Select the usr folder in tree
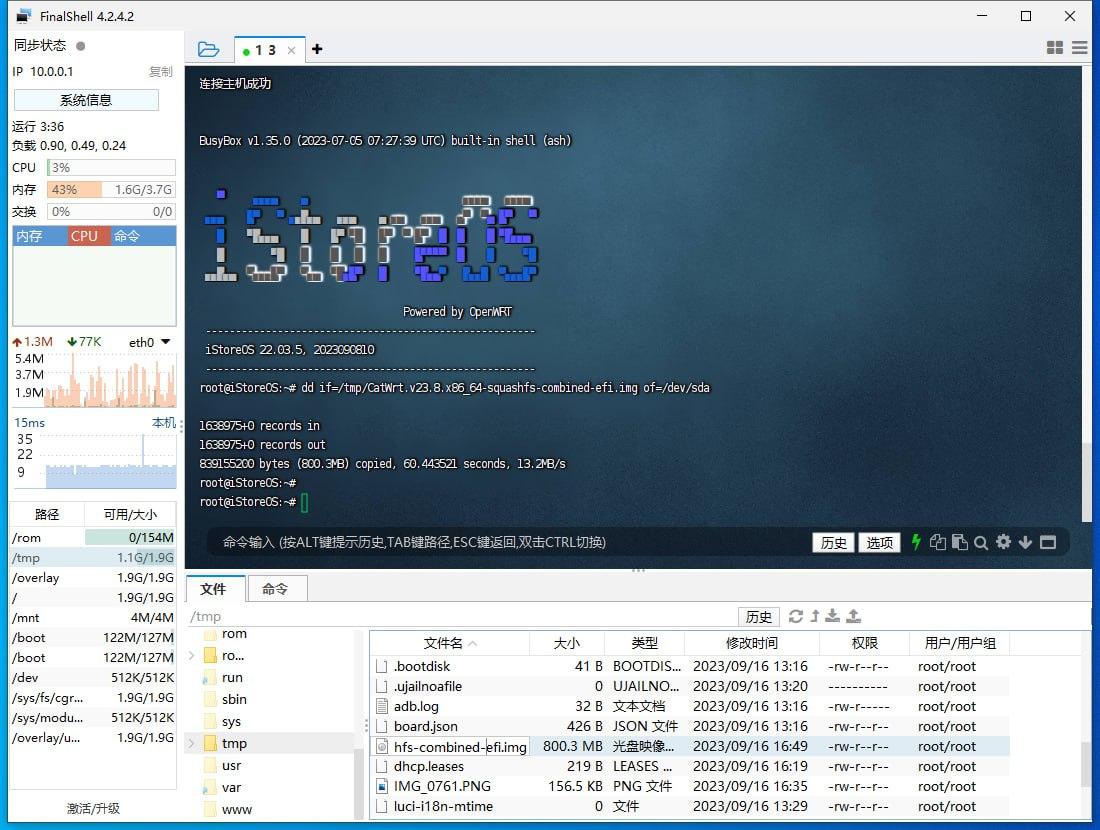 pyautogui.click(x=232, y=765)
